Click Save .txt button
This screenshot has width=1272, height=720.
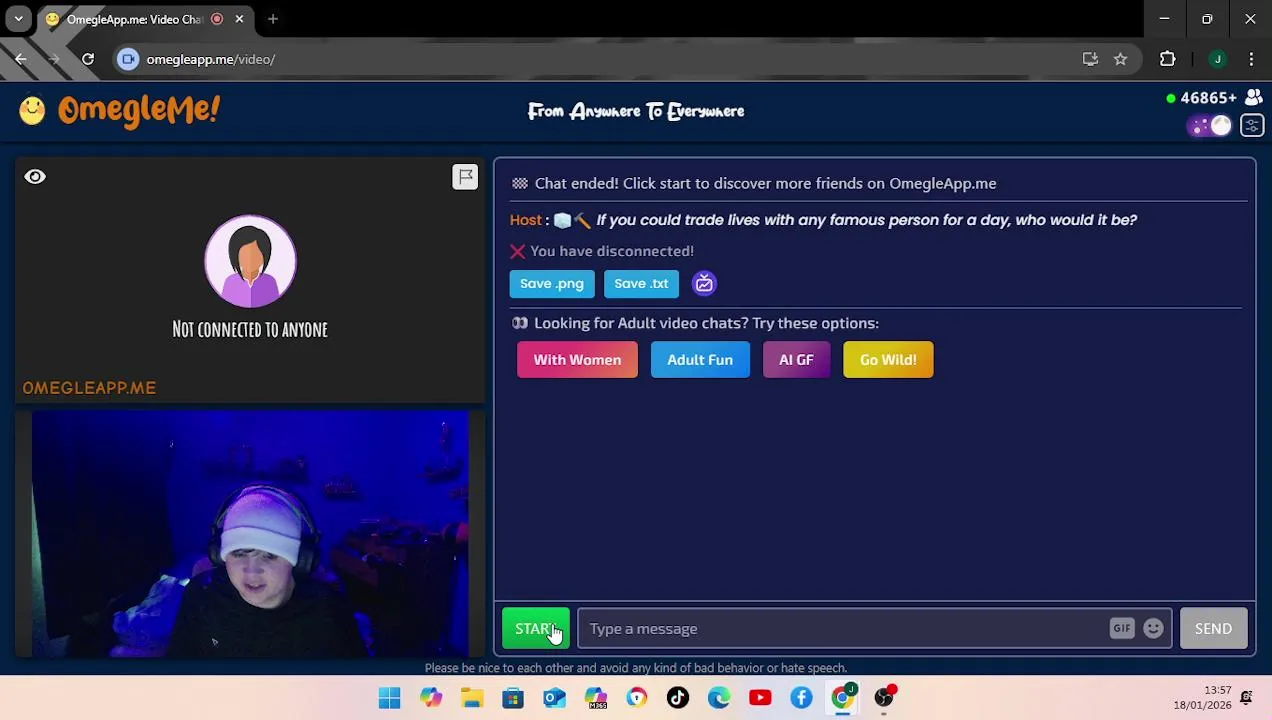[641, 284]
